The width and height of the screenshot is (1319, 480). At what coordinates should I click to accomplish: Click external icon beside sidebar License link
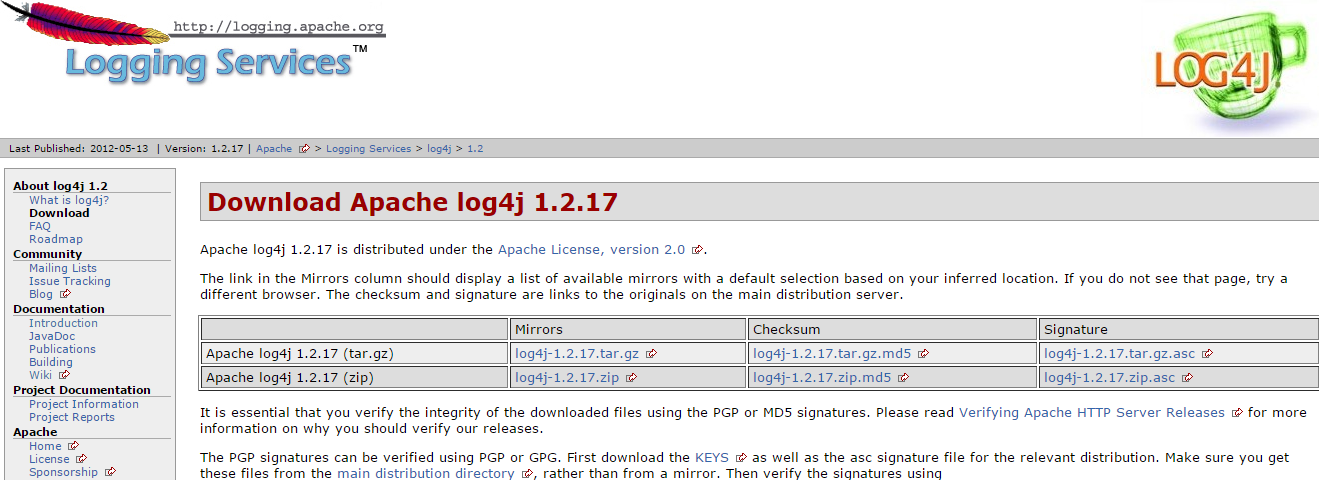pyautogui.click(x=81, y=460)
